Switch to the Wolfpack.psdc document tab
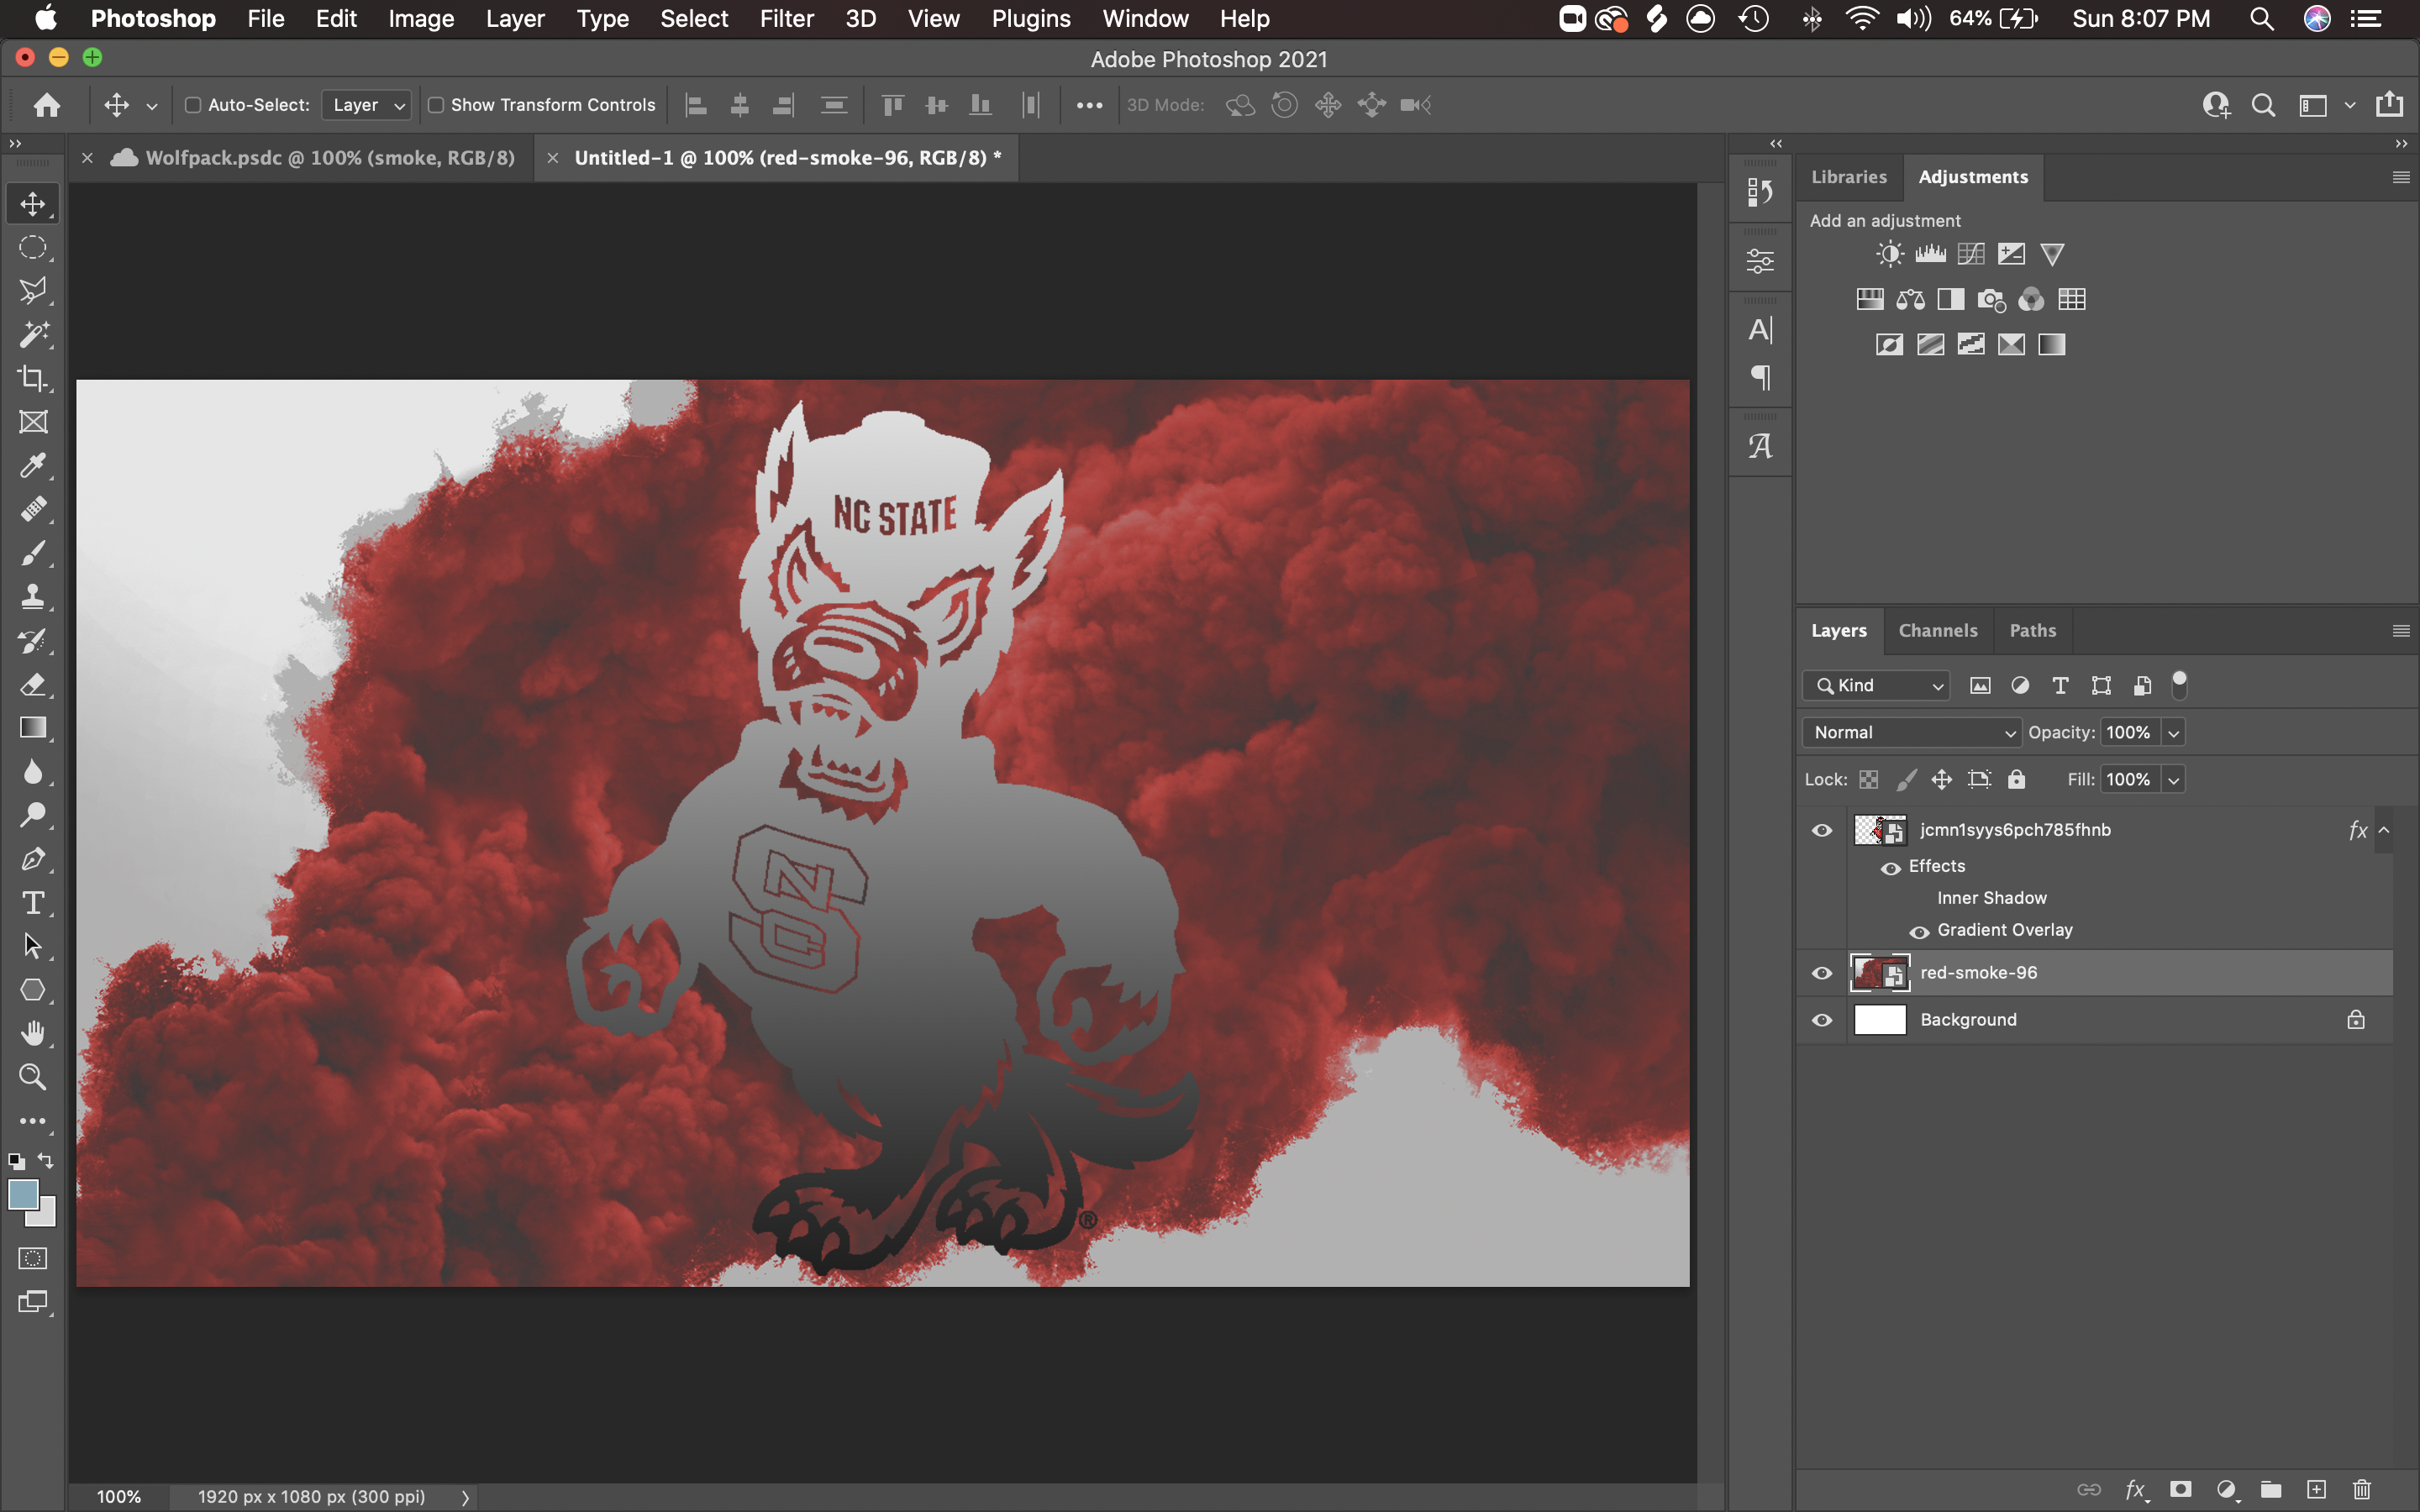2420x1512 pixels. [330, 157]
